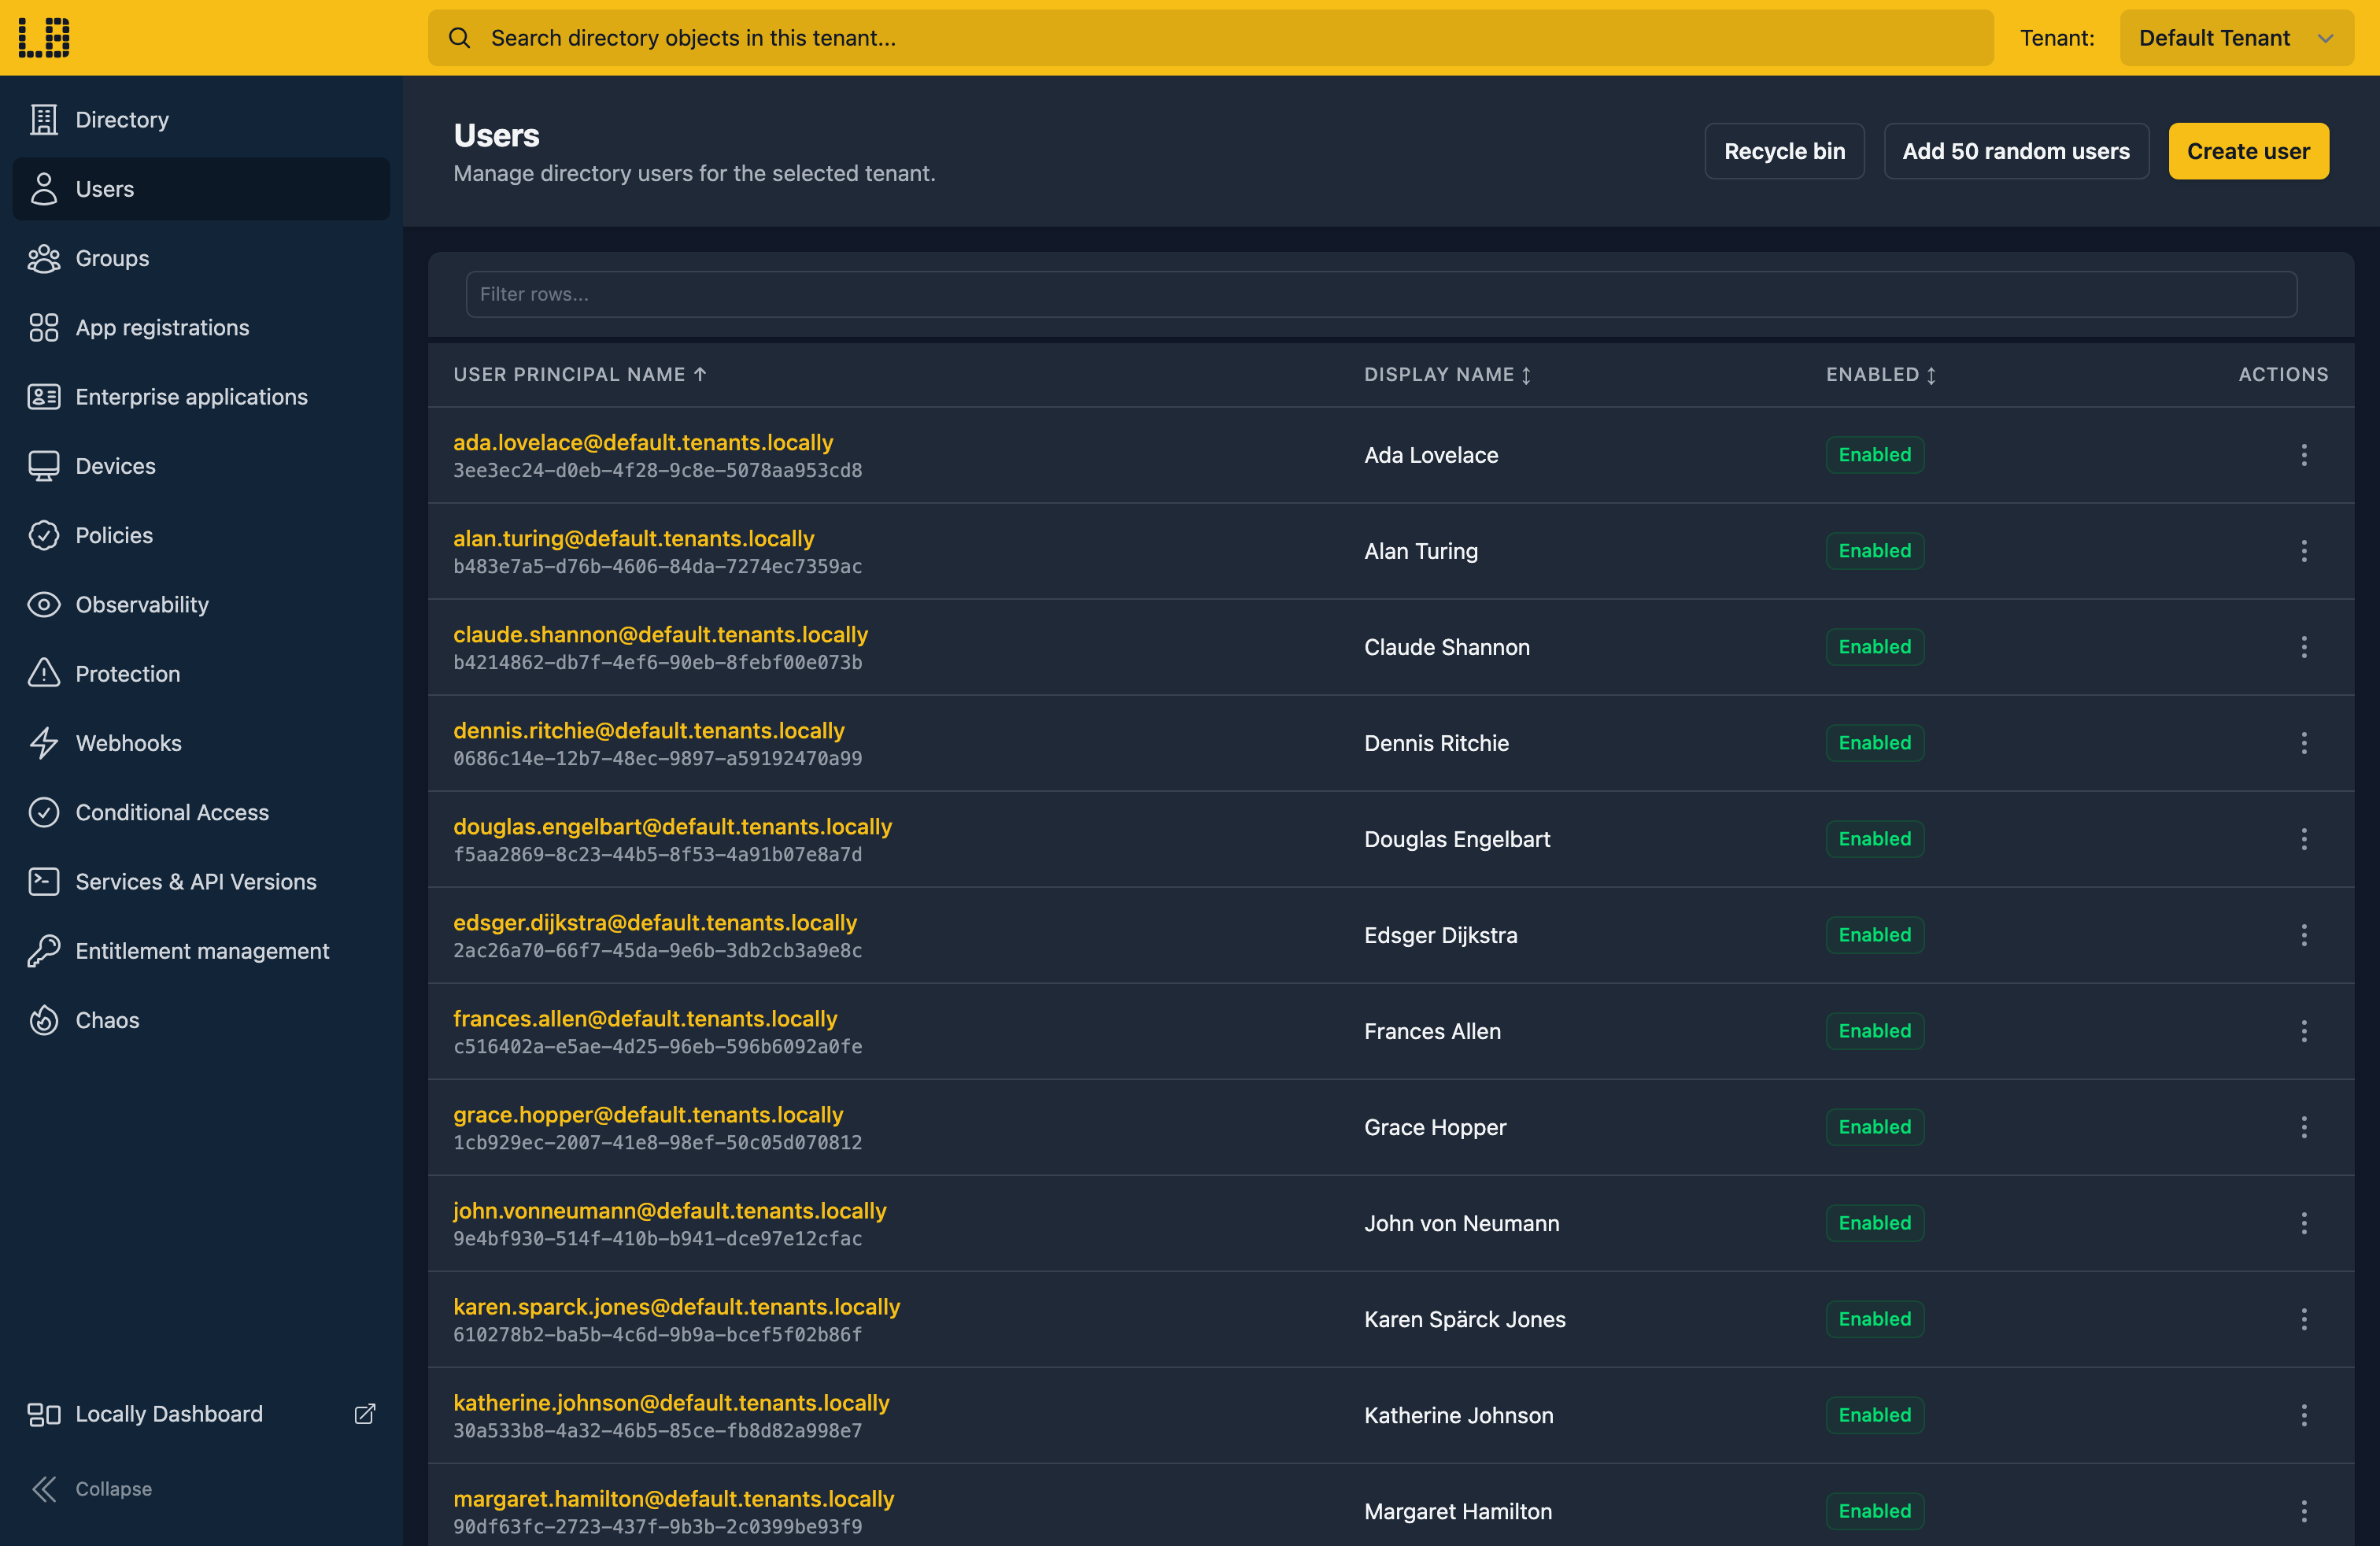Viewport: 2380px width, 1546px height.
Task: Click the Enterprise applications card icon
Action: (44, 397)
